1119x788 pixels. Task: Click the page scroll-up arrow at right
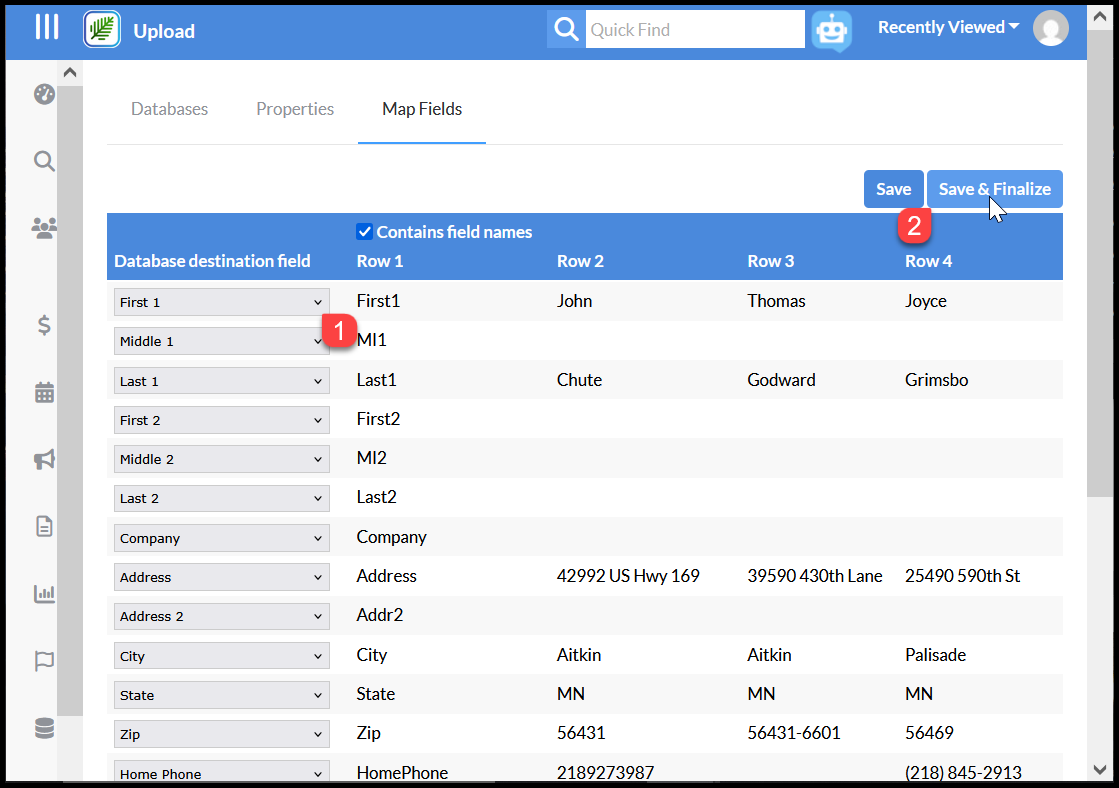(1100, 17)
